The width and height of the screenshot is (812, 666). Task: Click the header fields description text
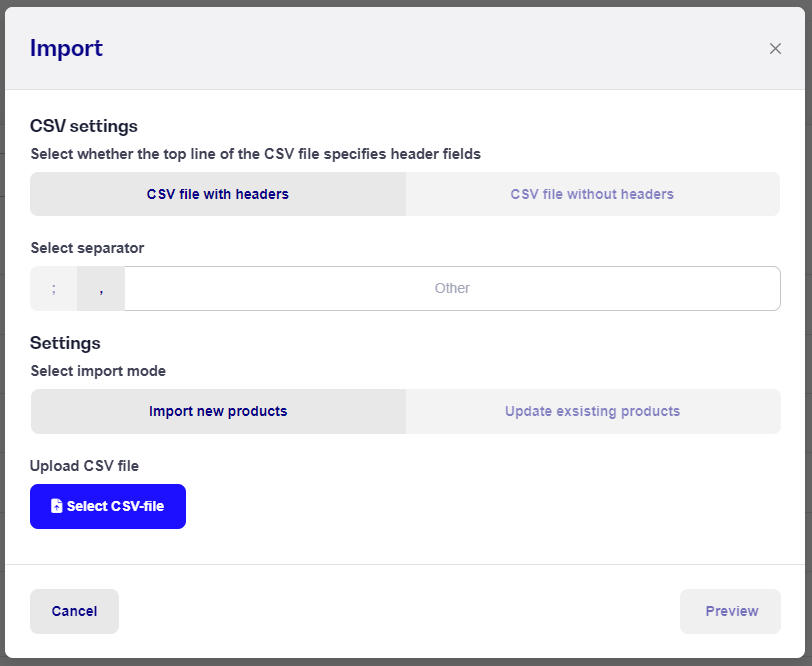pyautogui.click(x=256, y=154)
